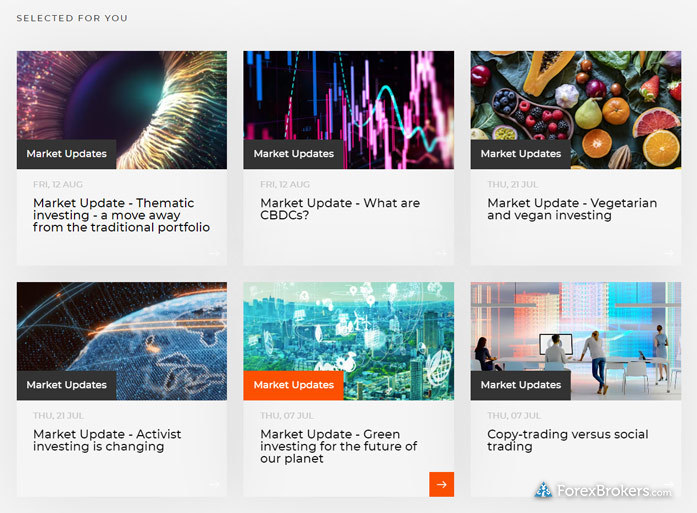Viewport: 697px width, 513px height.
Task: Click THU, 21 JUL date on Vegetarian card
Action: point(513,184)
